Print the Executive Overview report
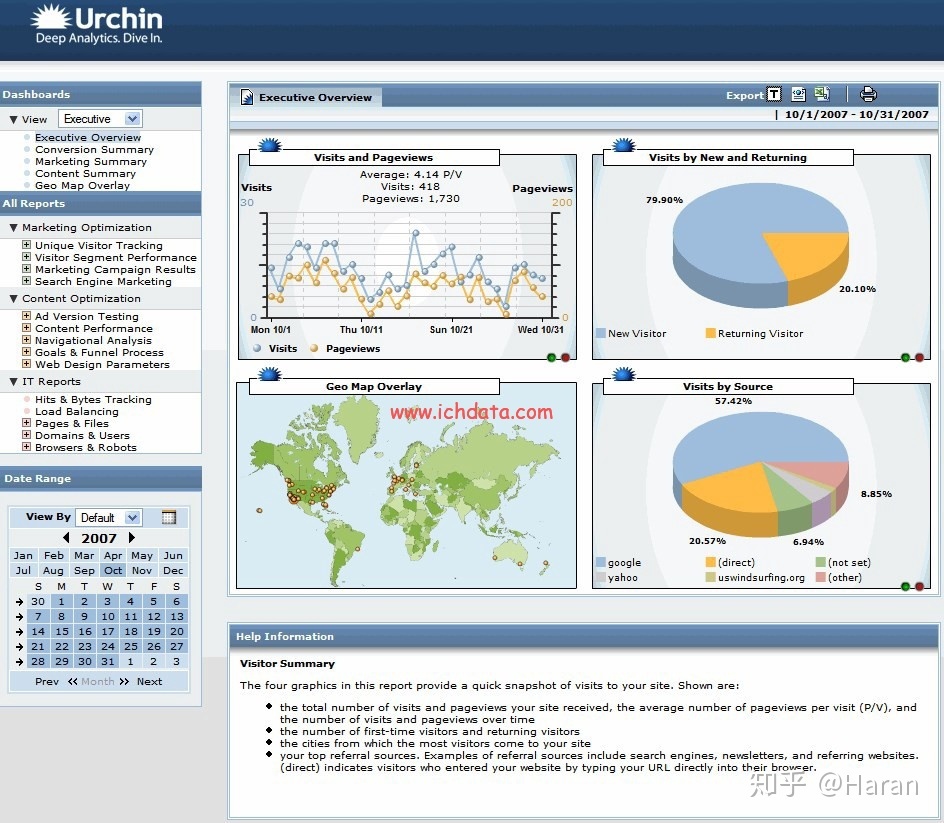The width and height of the screenshot is (944, 823). click(x=868, y=94)
